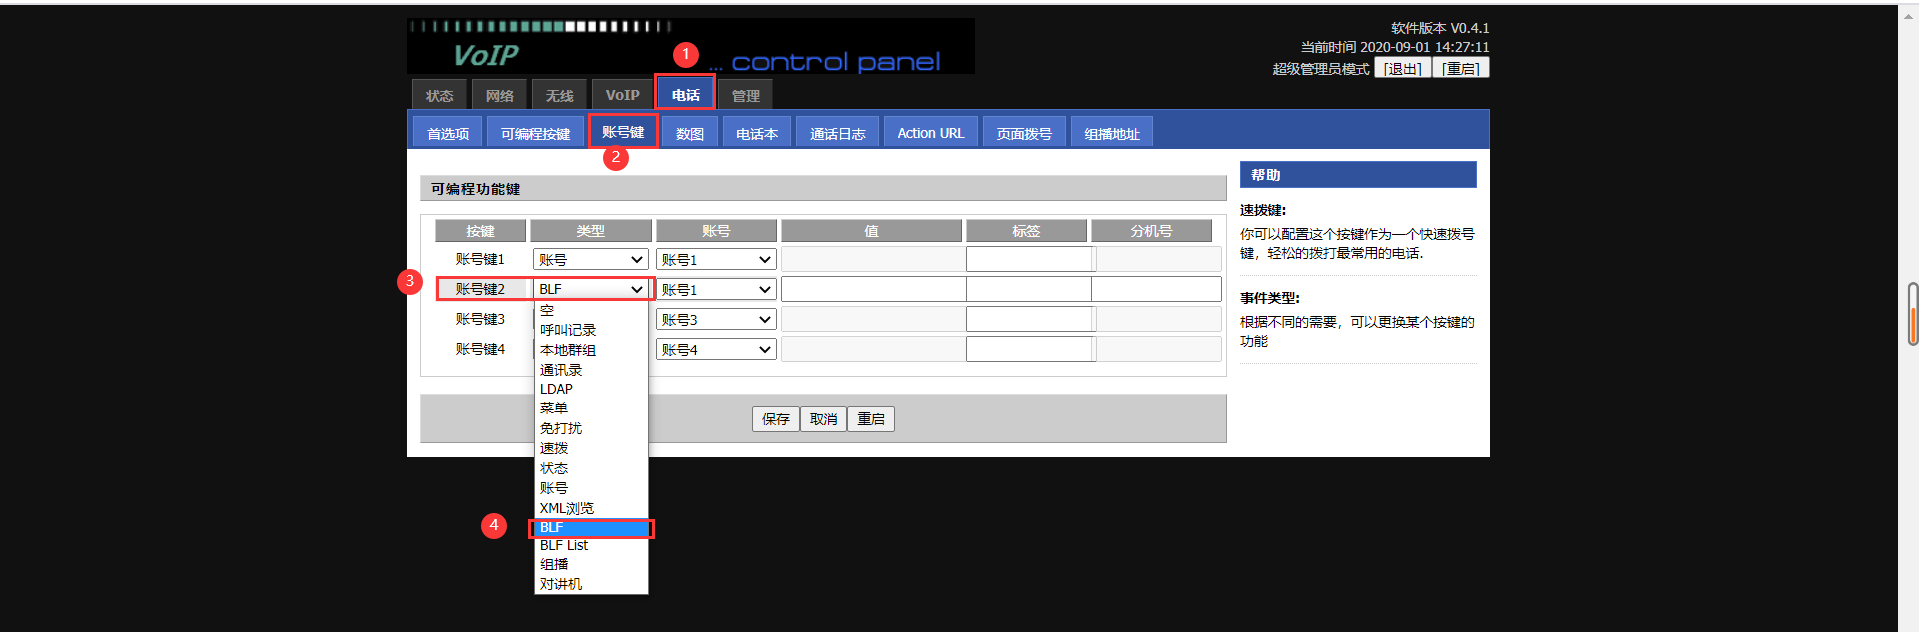Open the 账号3 account dropdown
Screen dimensions: 1919x632
point(716,320)
